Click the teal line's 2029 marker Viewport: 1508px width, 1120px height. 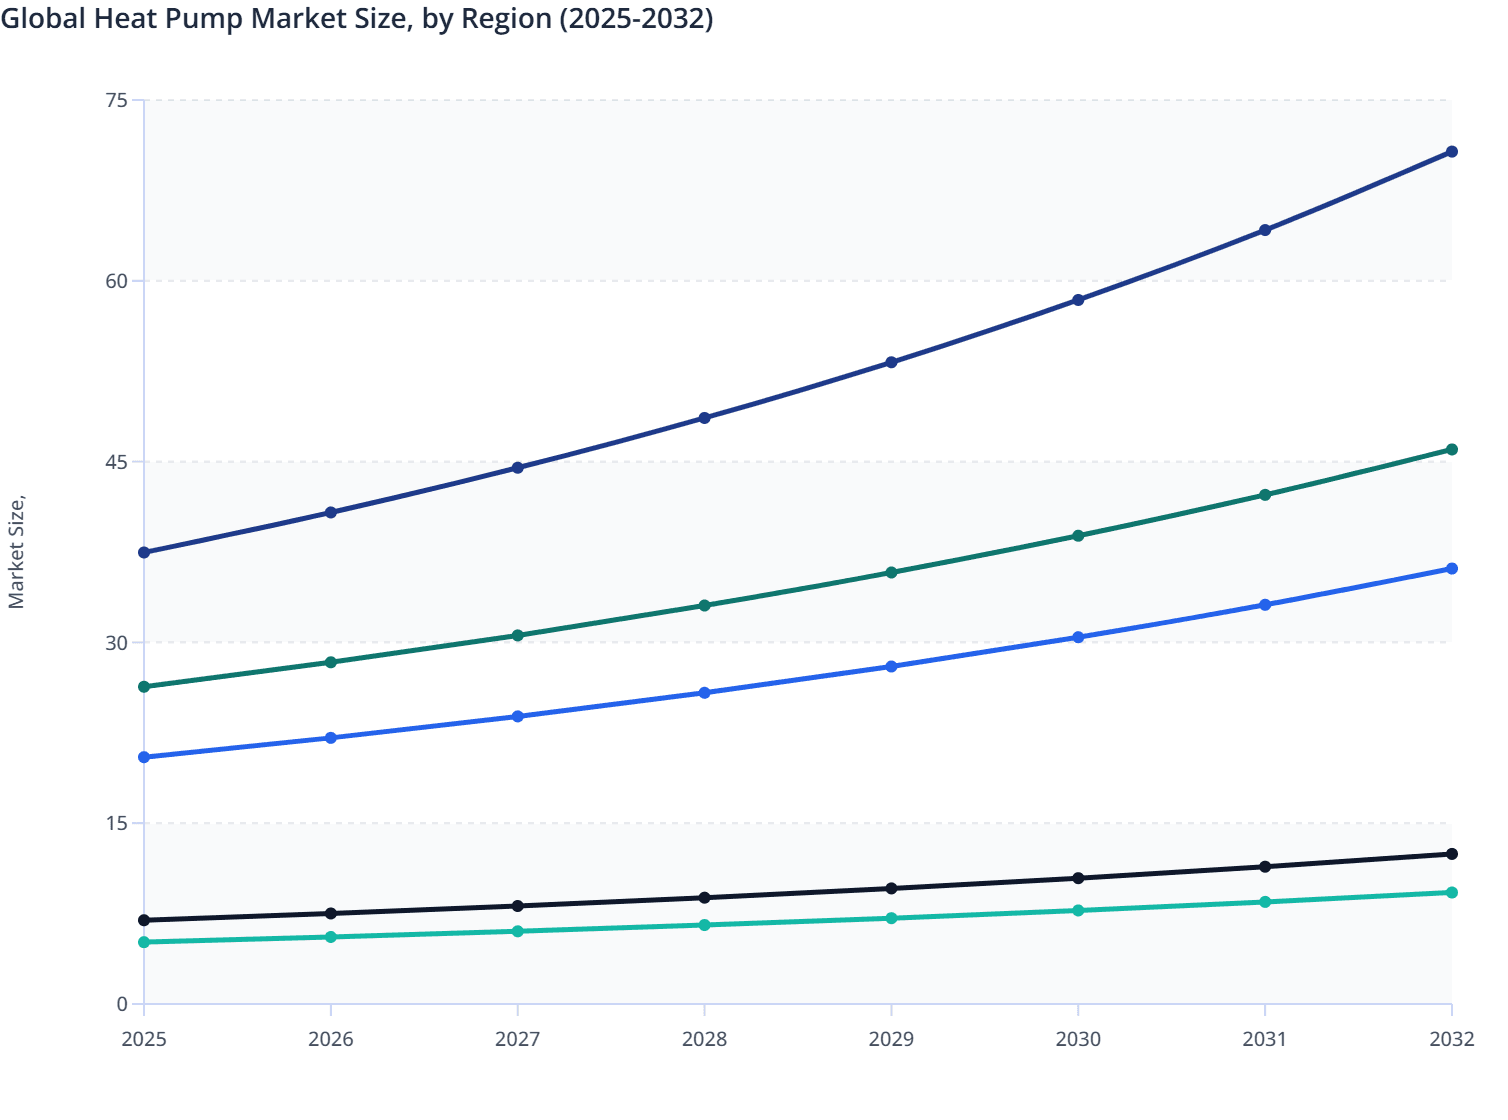pyautogui.click(x=892, y=916)
